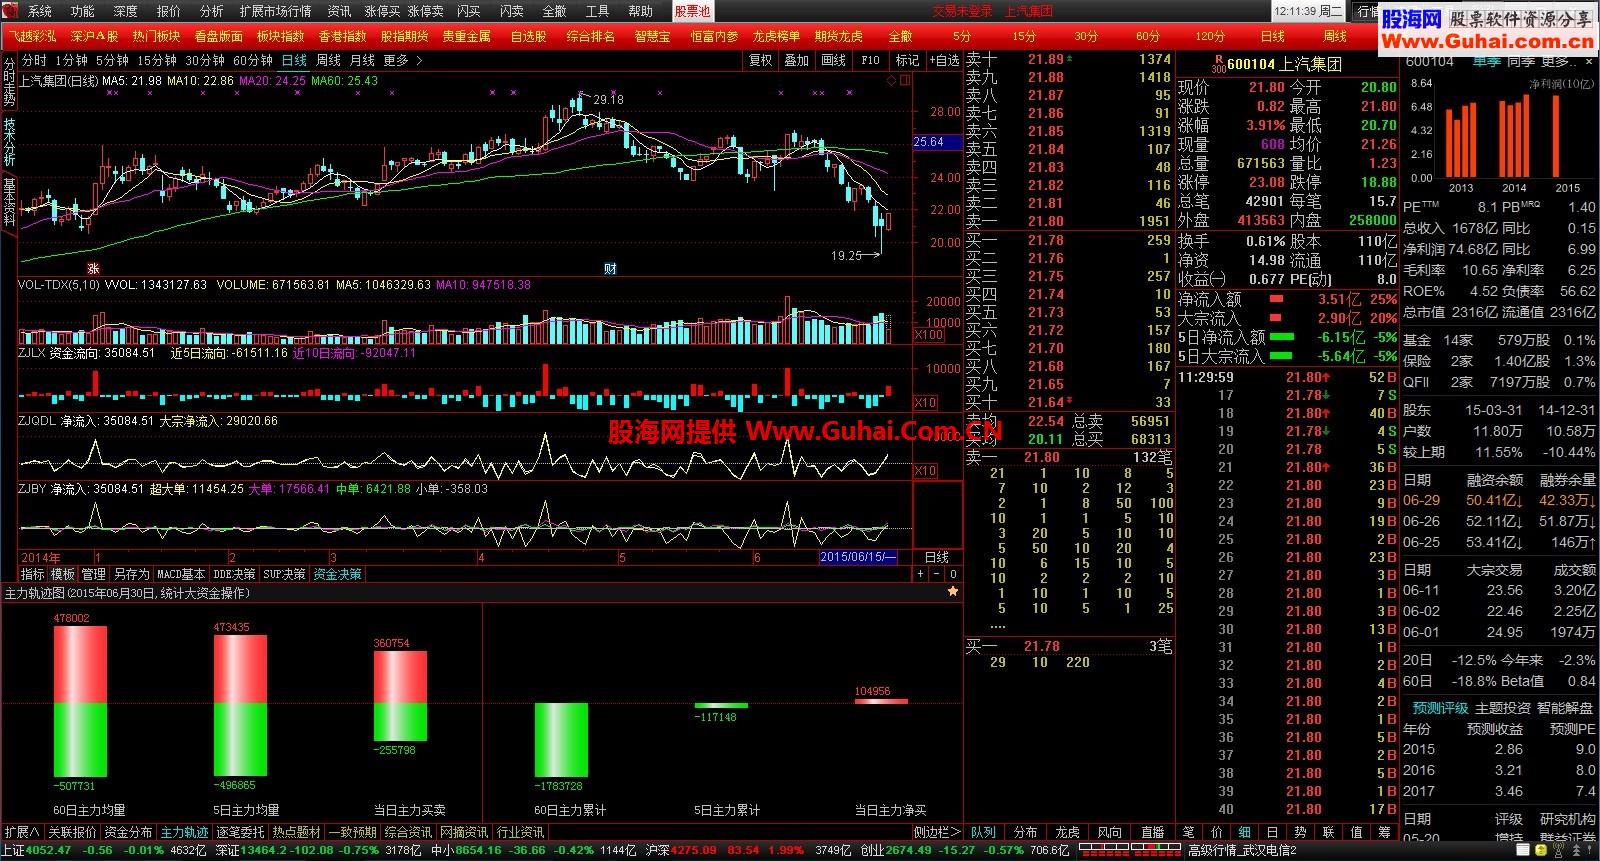This screenshot has height=861, width=1600.
Task: Select the SUP决策 indicator tab
Action: pyautogui.click(x=285, y=574)
